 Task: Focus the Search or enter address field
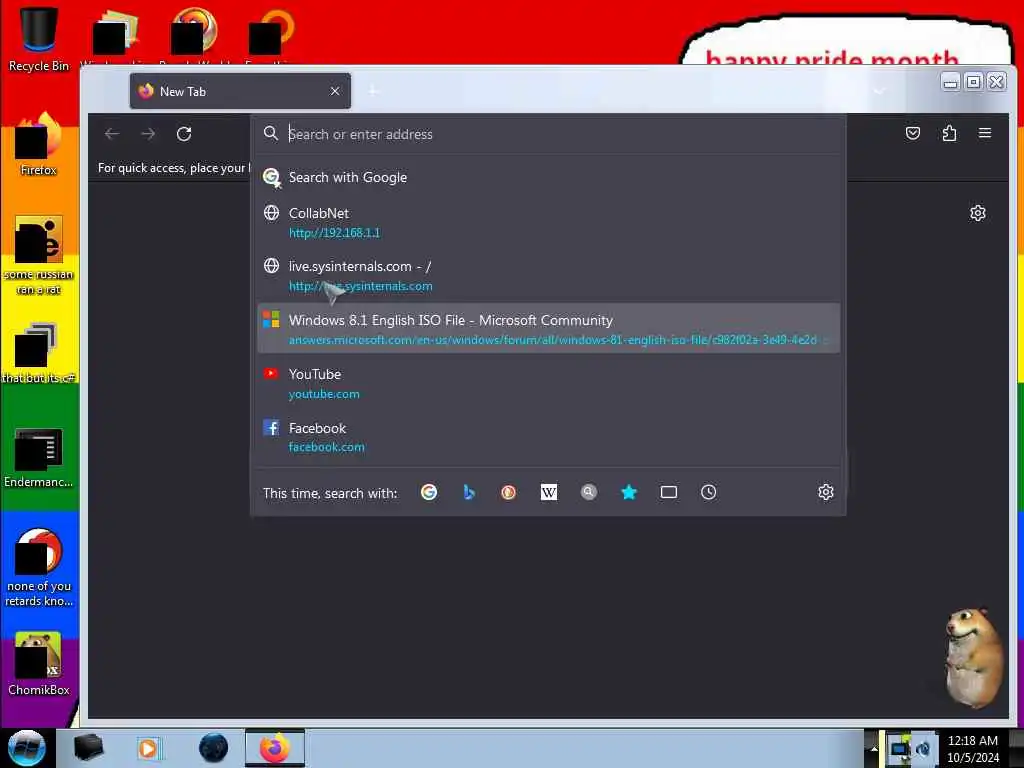549,134
